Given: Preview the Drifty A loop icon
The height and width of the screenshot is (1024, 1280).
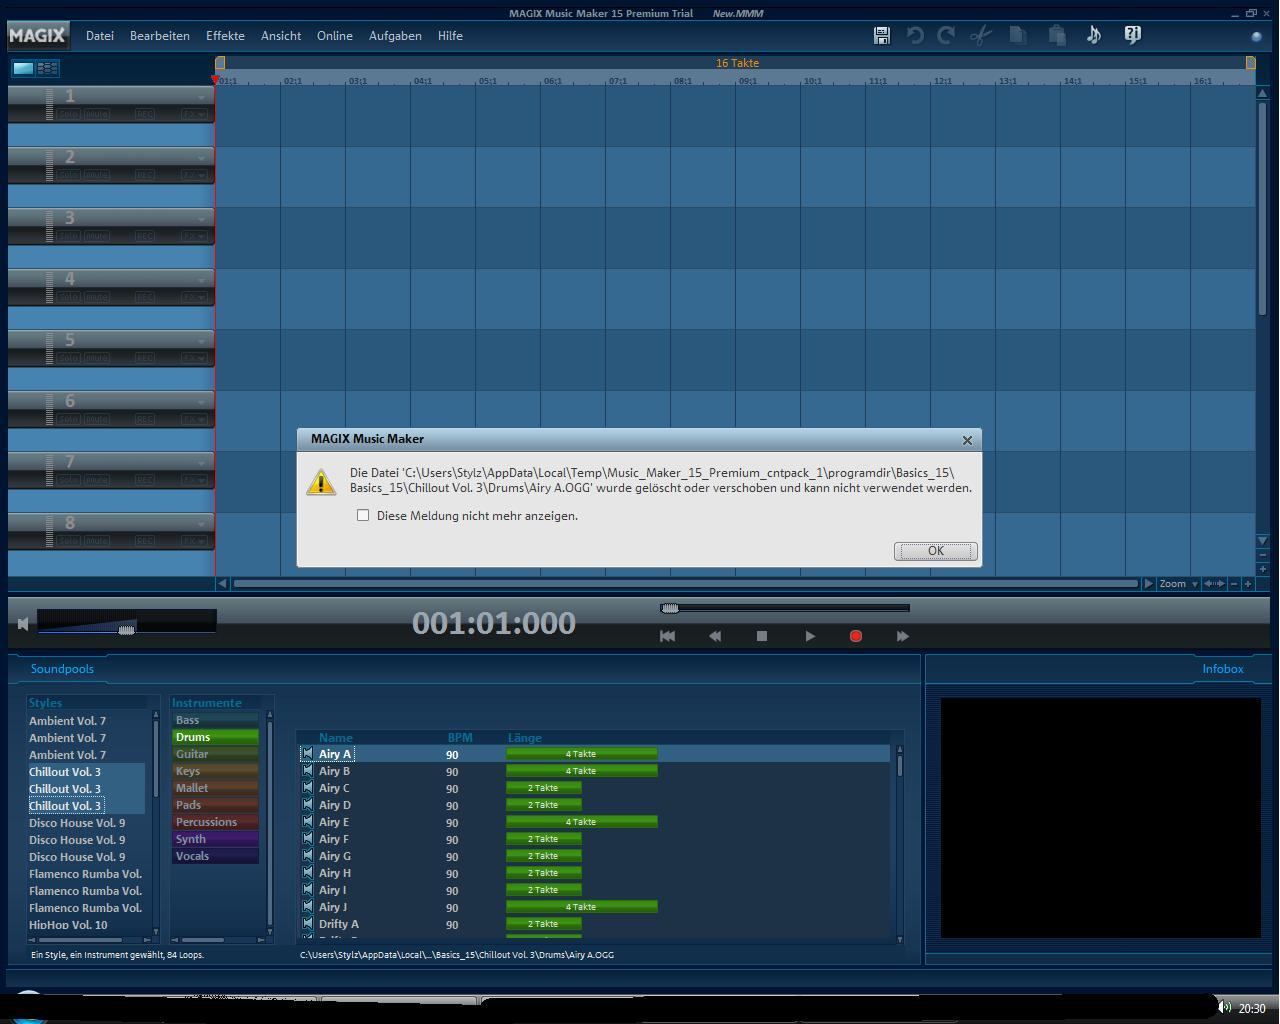Looking at the screenshot, I should pyautogui.click(x=307, y=924).
